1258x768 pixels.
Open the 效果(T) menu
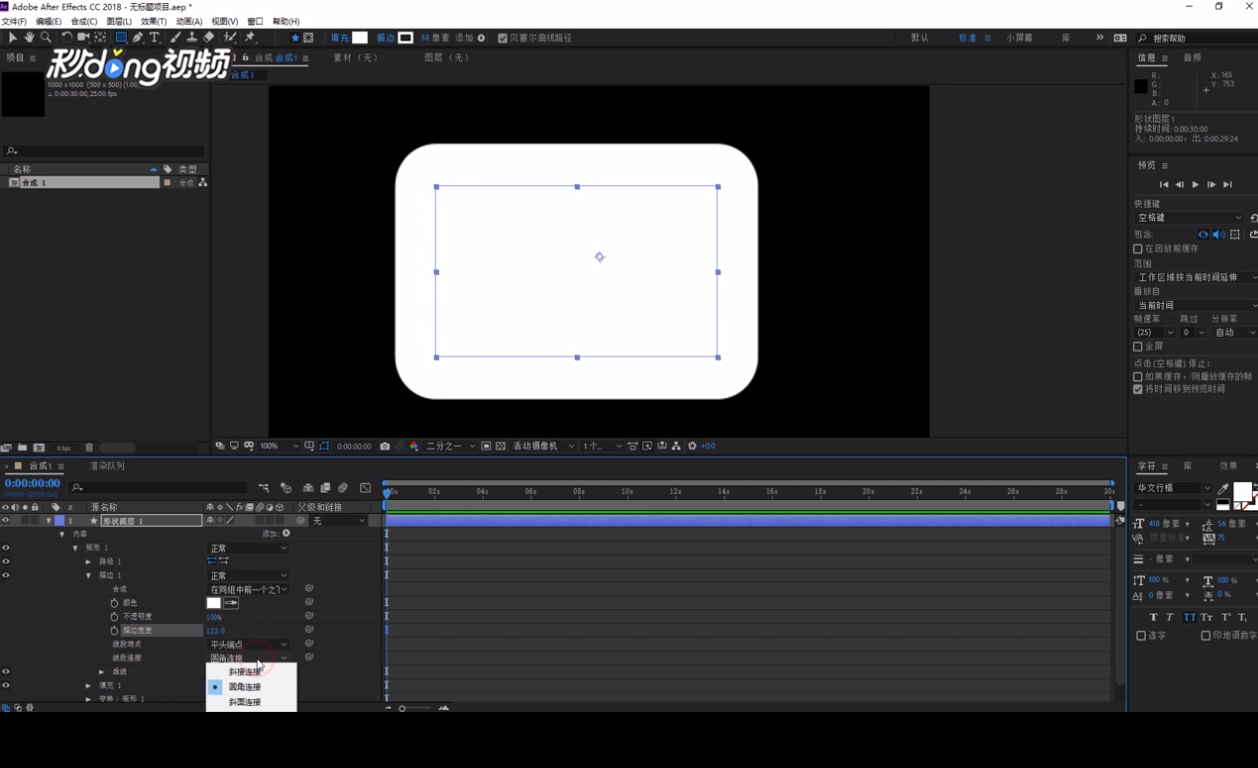coord(154,21)
